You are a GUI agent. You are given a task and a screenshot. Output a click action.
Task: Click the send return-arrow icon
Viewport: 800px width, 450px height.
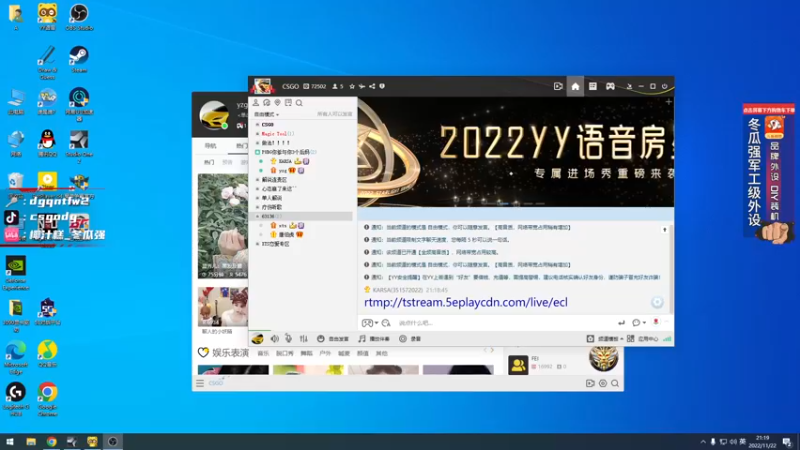tap(621, 322)
